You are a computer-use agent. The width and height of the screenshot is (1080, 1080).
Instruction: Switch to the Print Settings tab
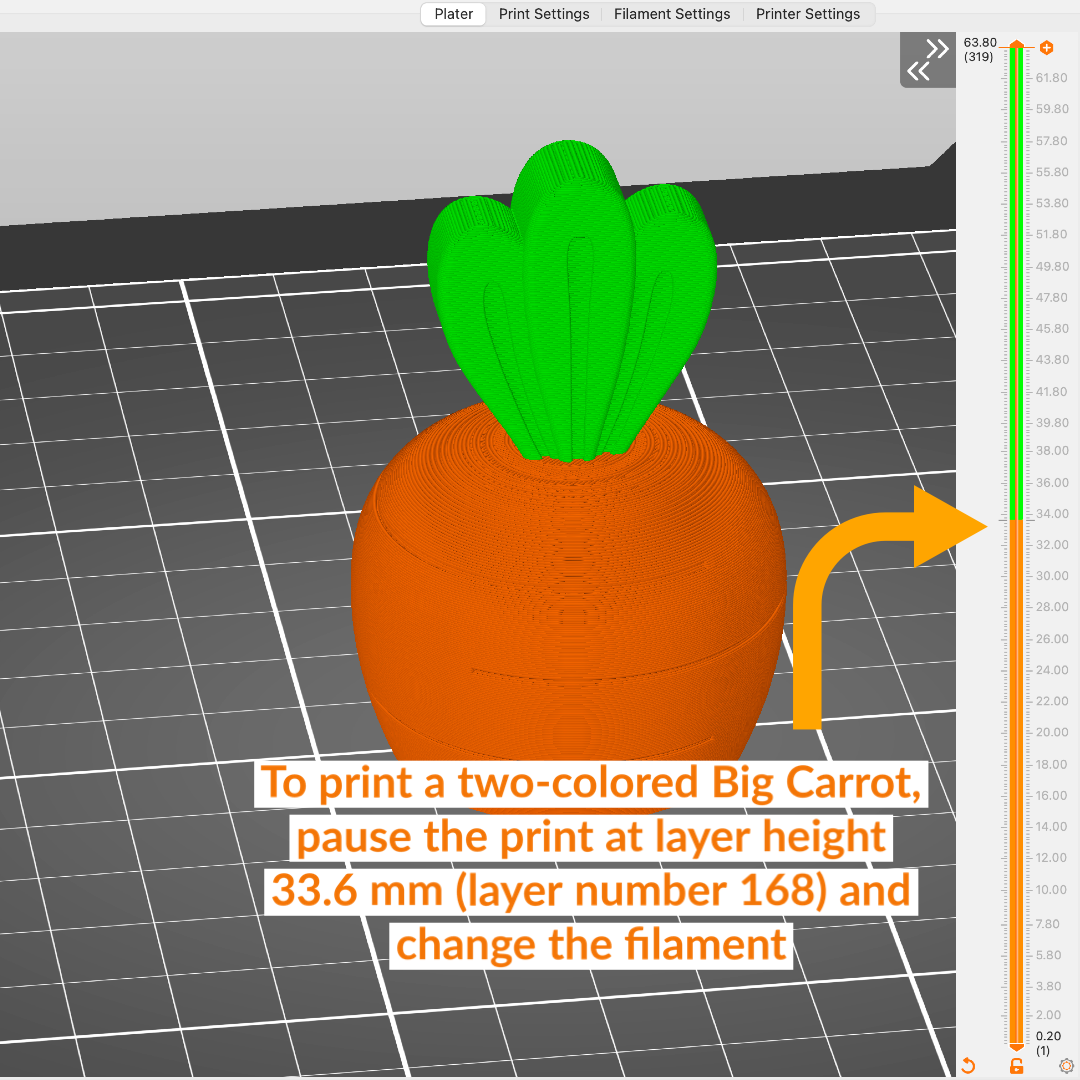(544, 14)
